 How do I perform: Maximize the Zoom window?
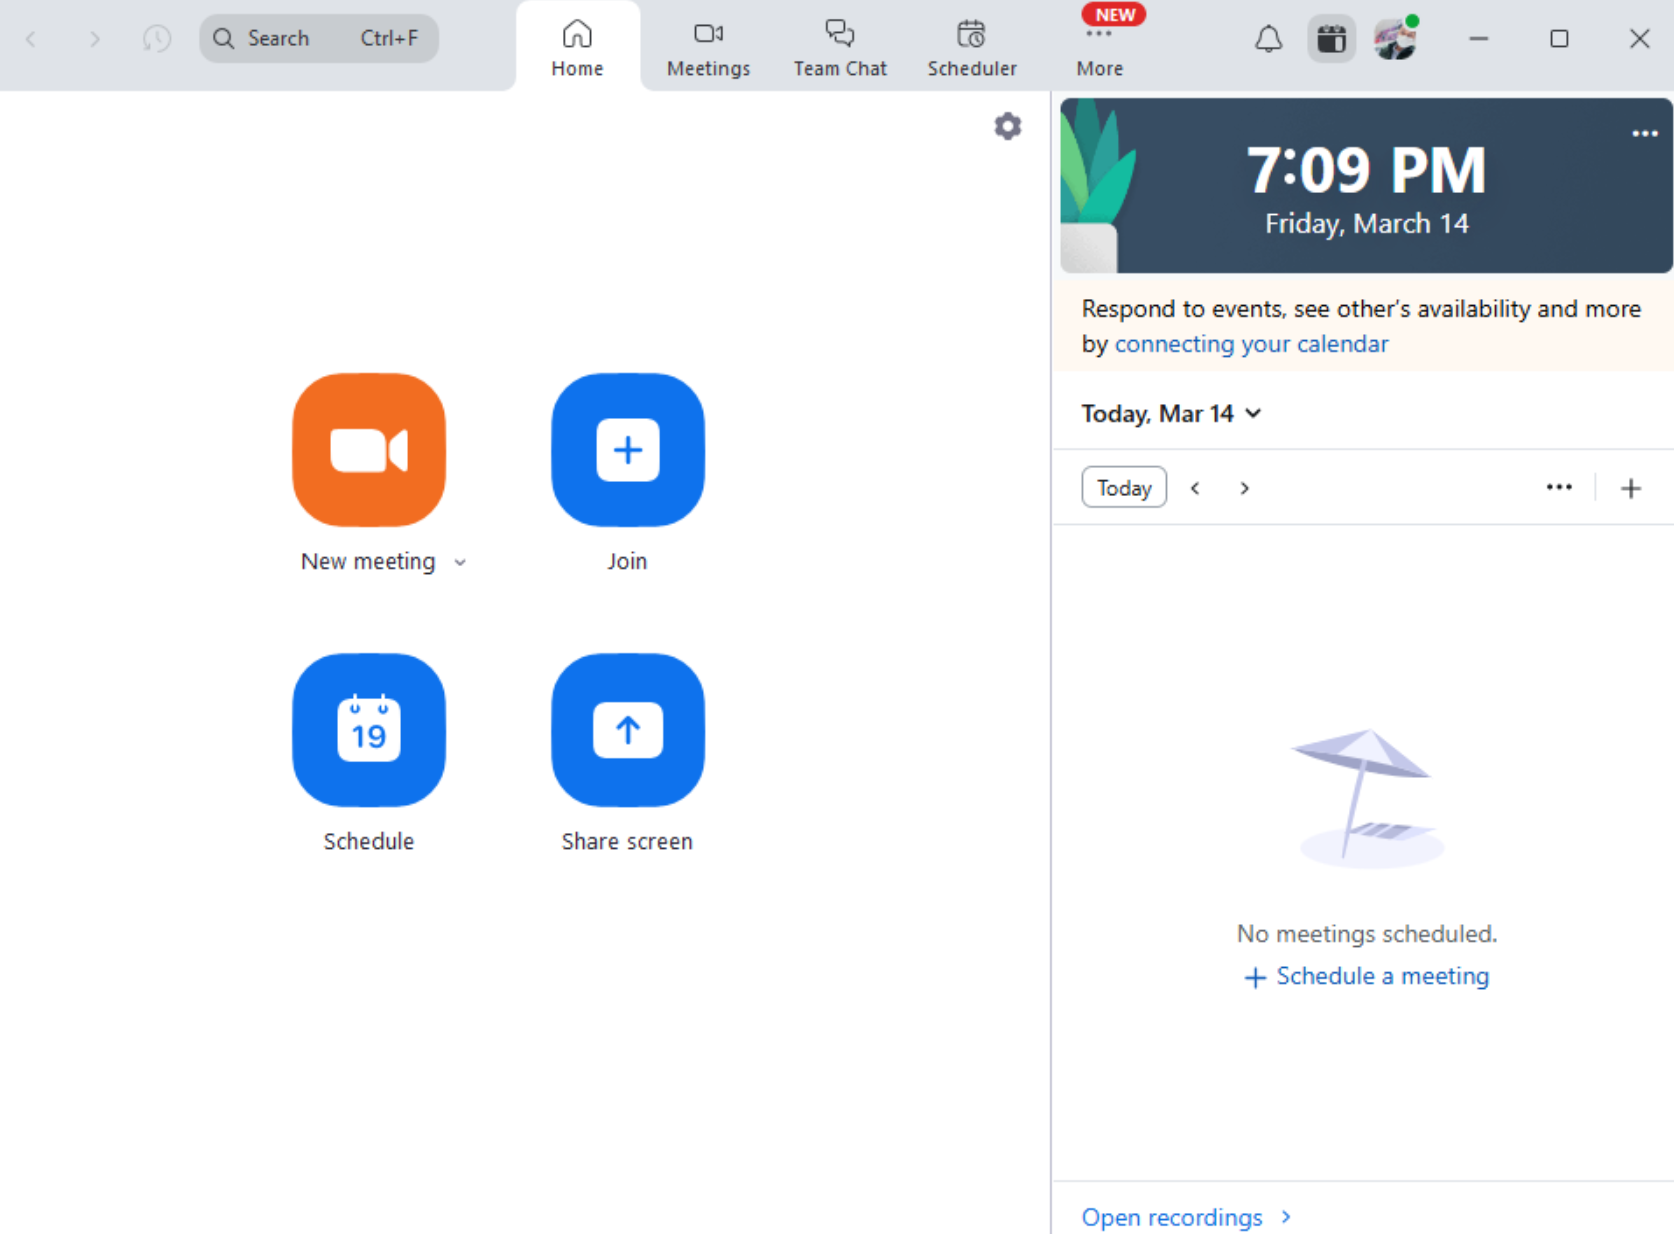[x=1559, y=39]
